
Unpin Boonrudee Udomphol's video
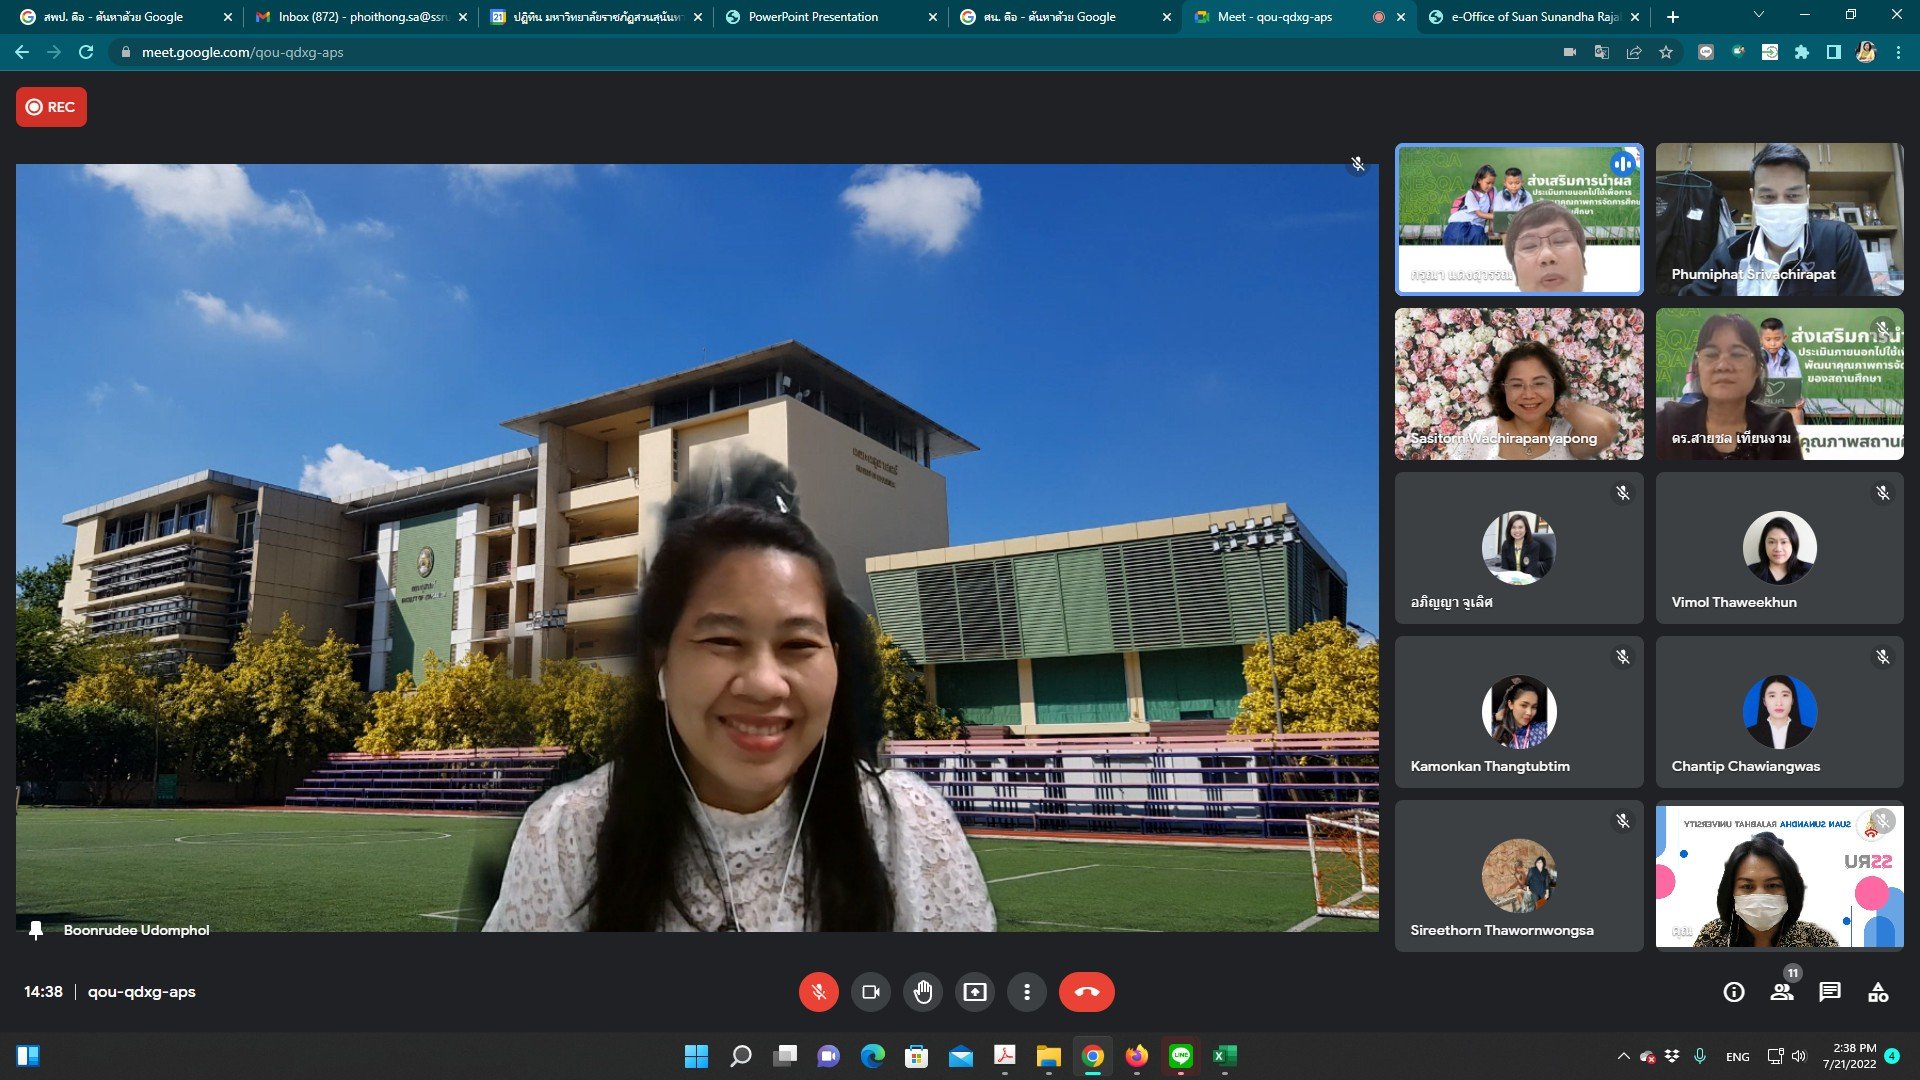click(36, 930)
